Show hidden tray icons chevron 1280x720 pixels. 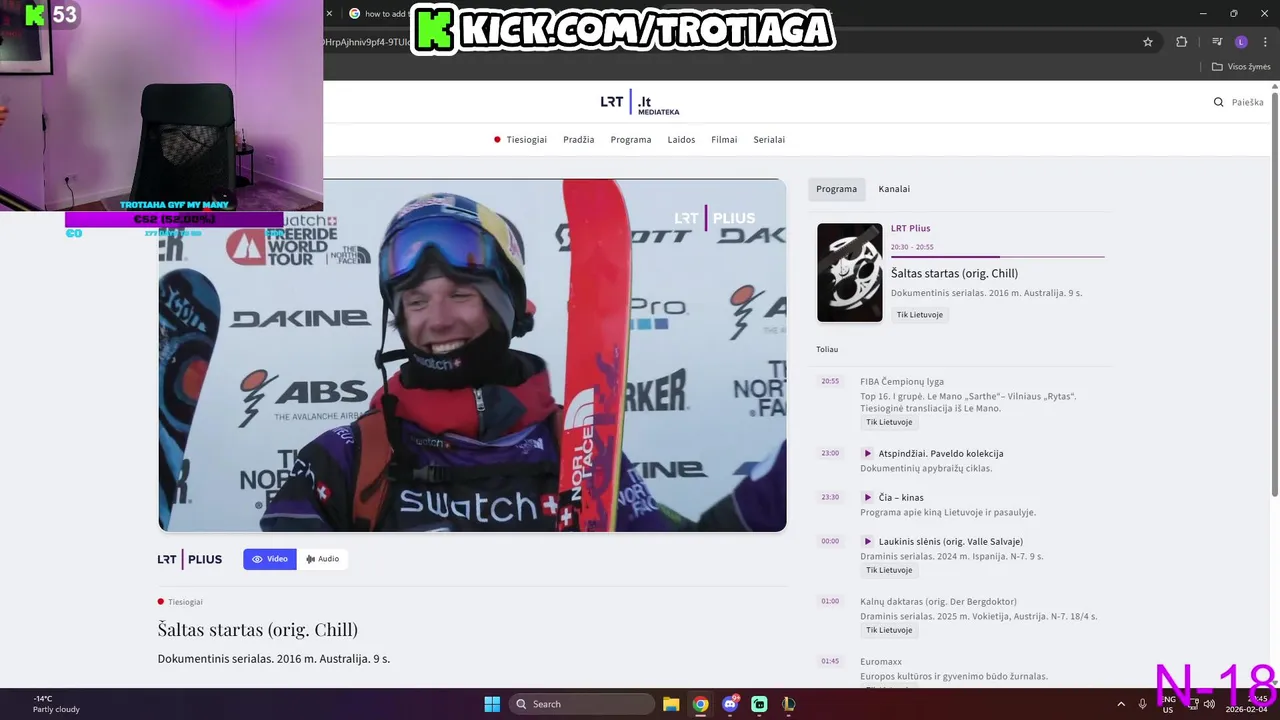(x=1121, y=704)
